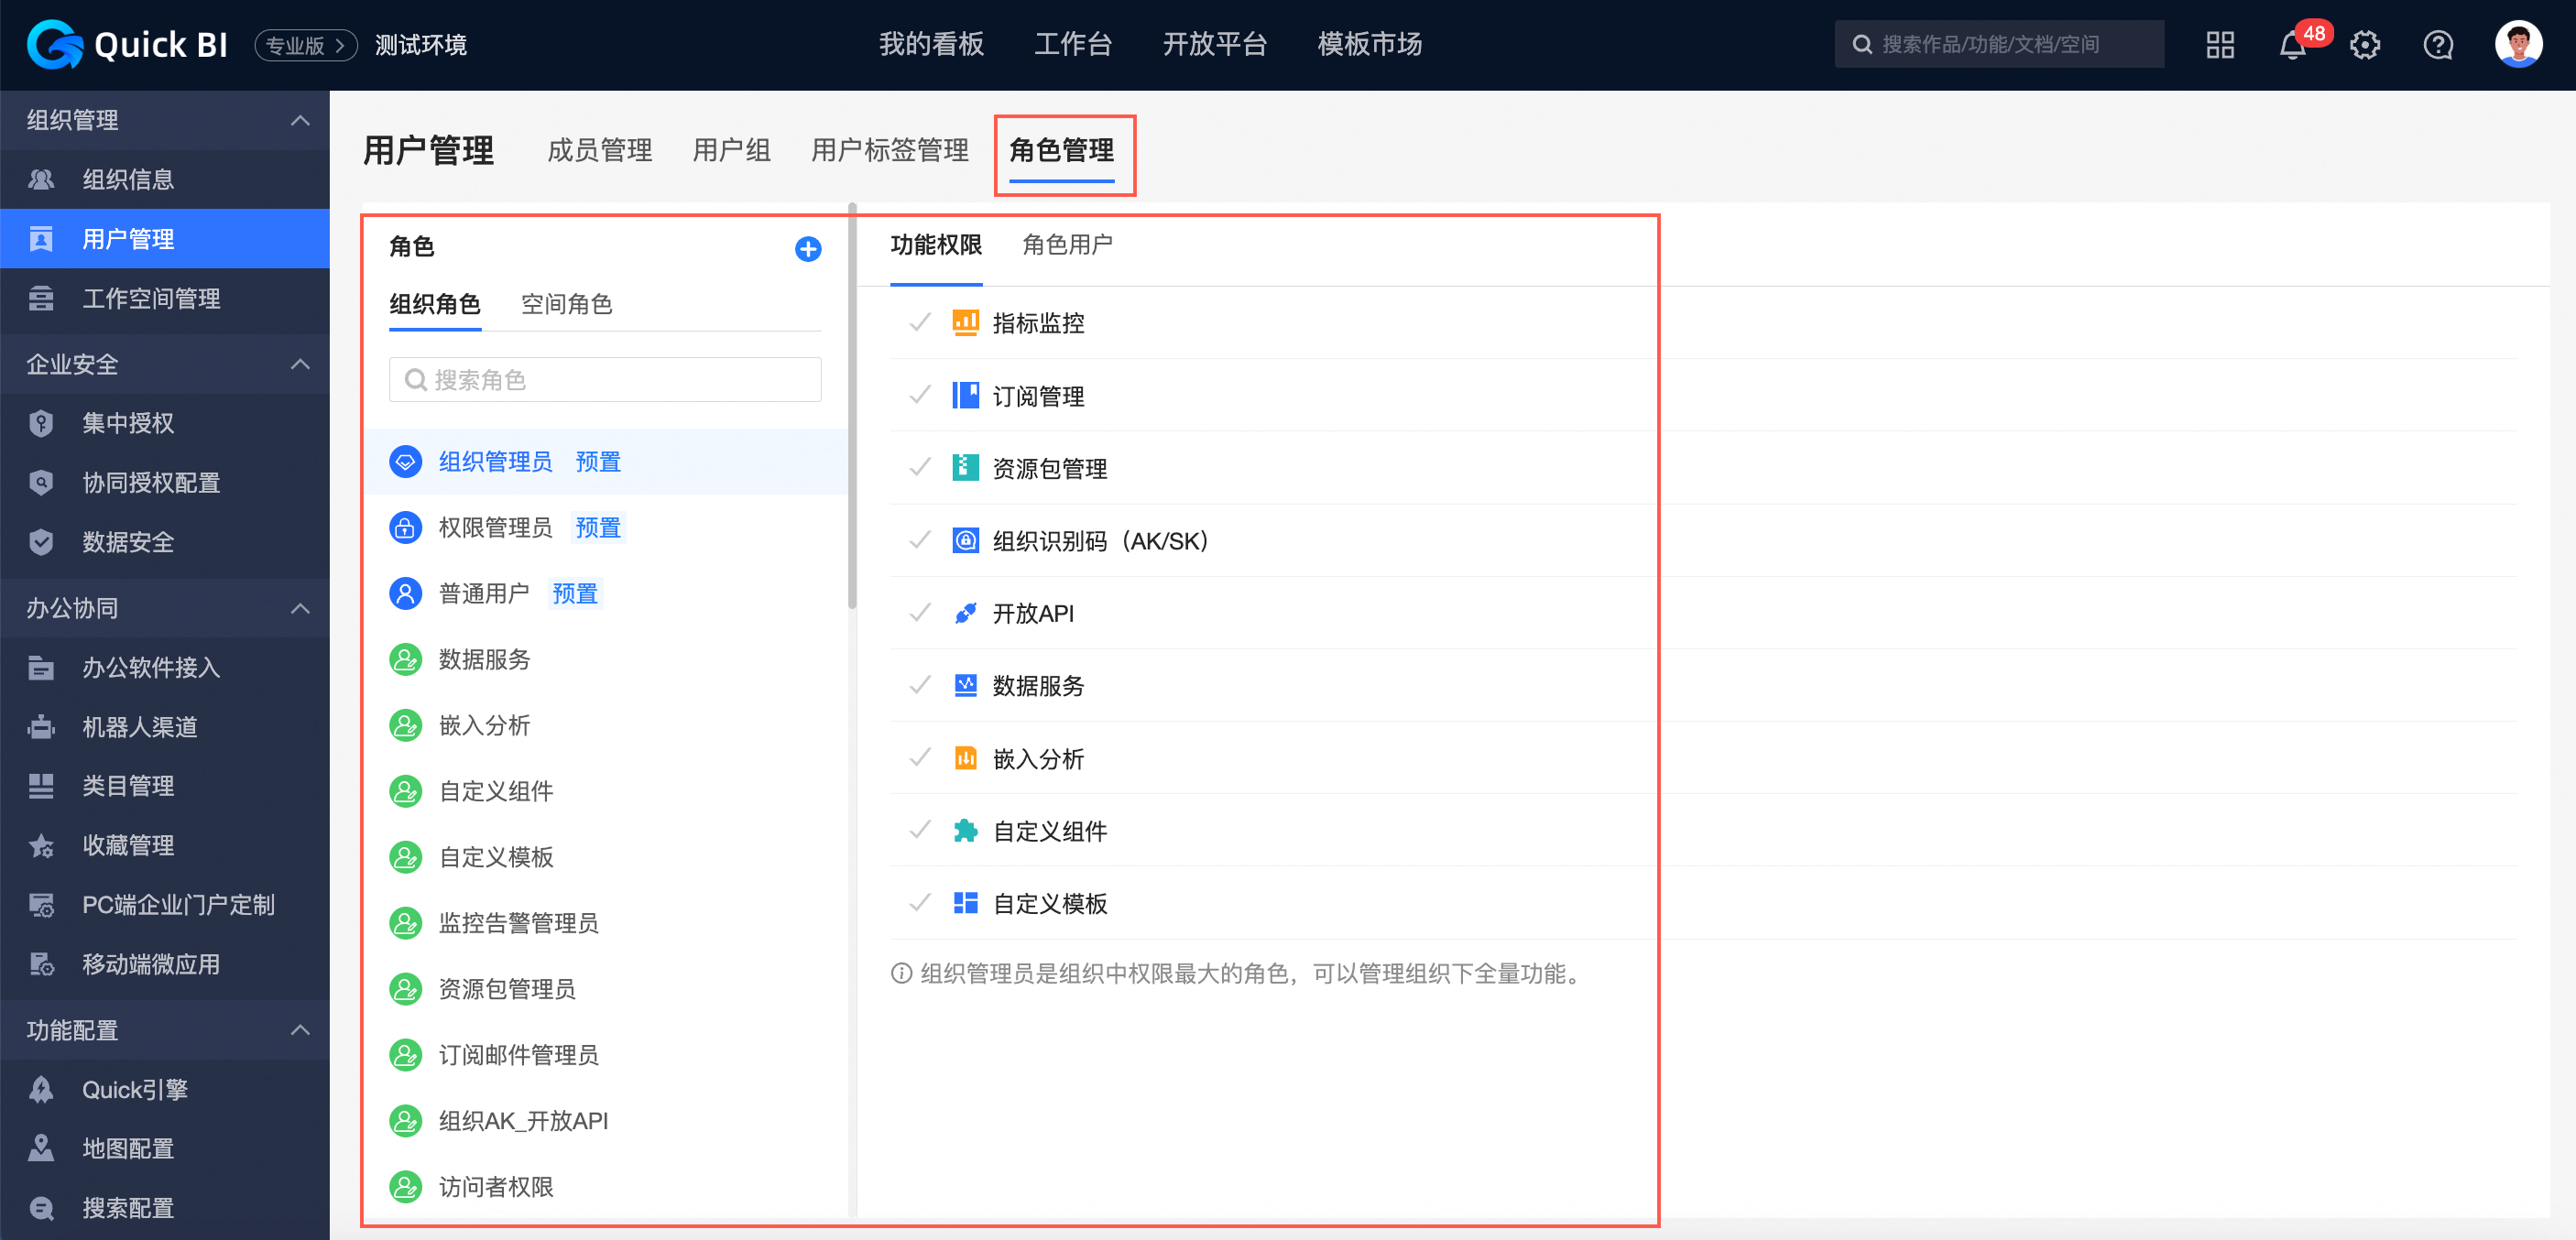
Task: Toggle the 自定义模板 permission checkmark
Action: point(920,903)
